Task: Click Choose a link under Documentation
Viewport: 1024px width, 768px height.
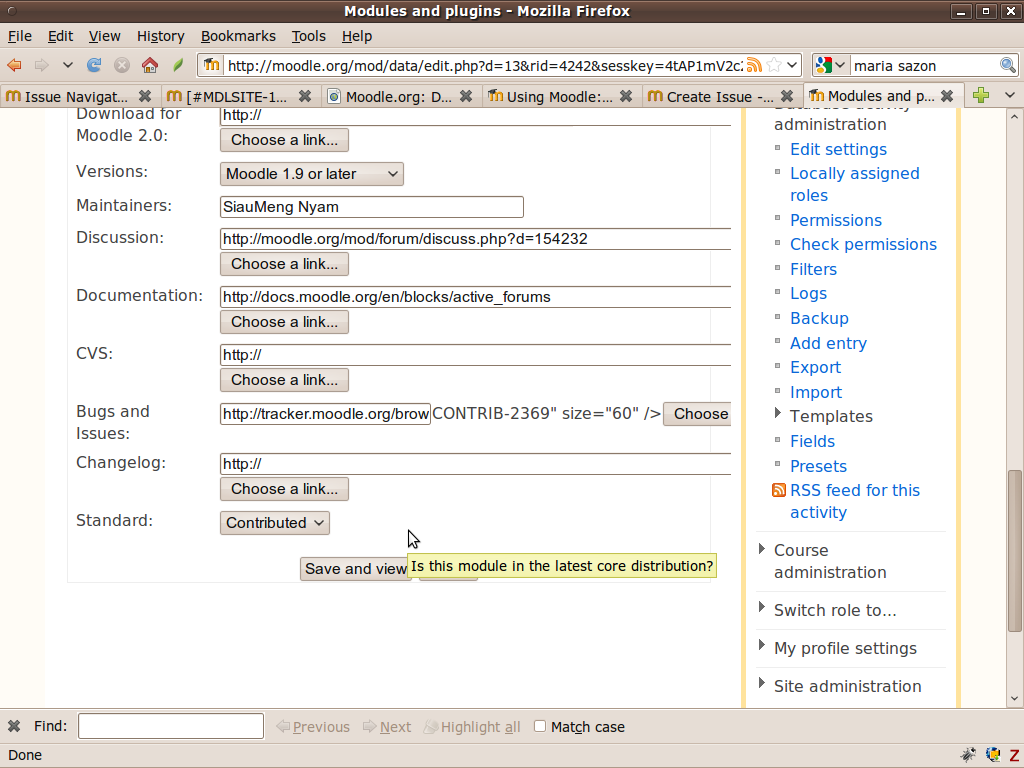Action: [x=284, y=322]
